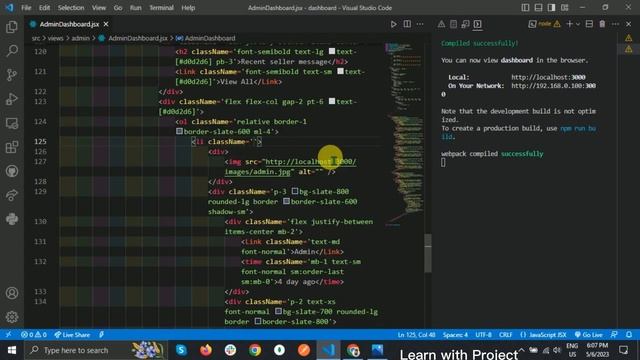The height and width of the screenshot is (360, 640).
Task: Click AdminDashboard.jsx breadcrumb segment
Action: click(x=138, y=38)
